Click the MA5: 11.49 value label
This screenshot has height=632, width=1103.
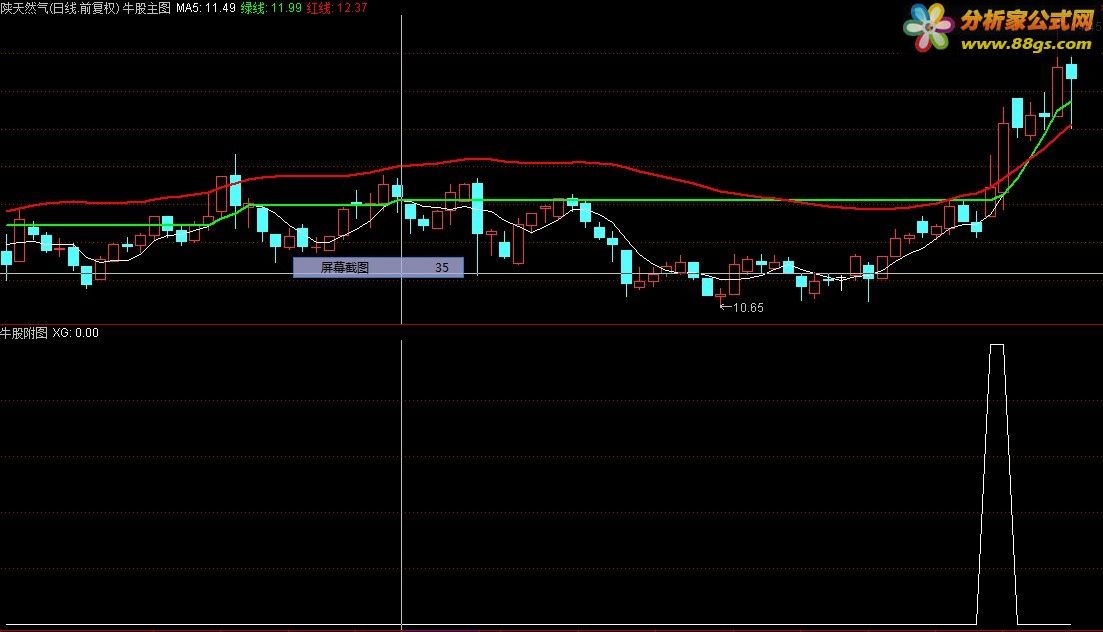point(206,8)
